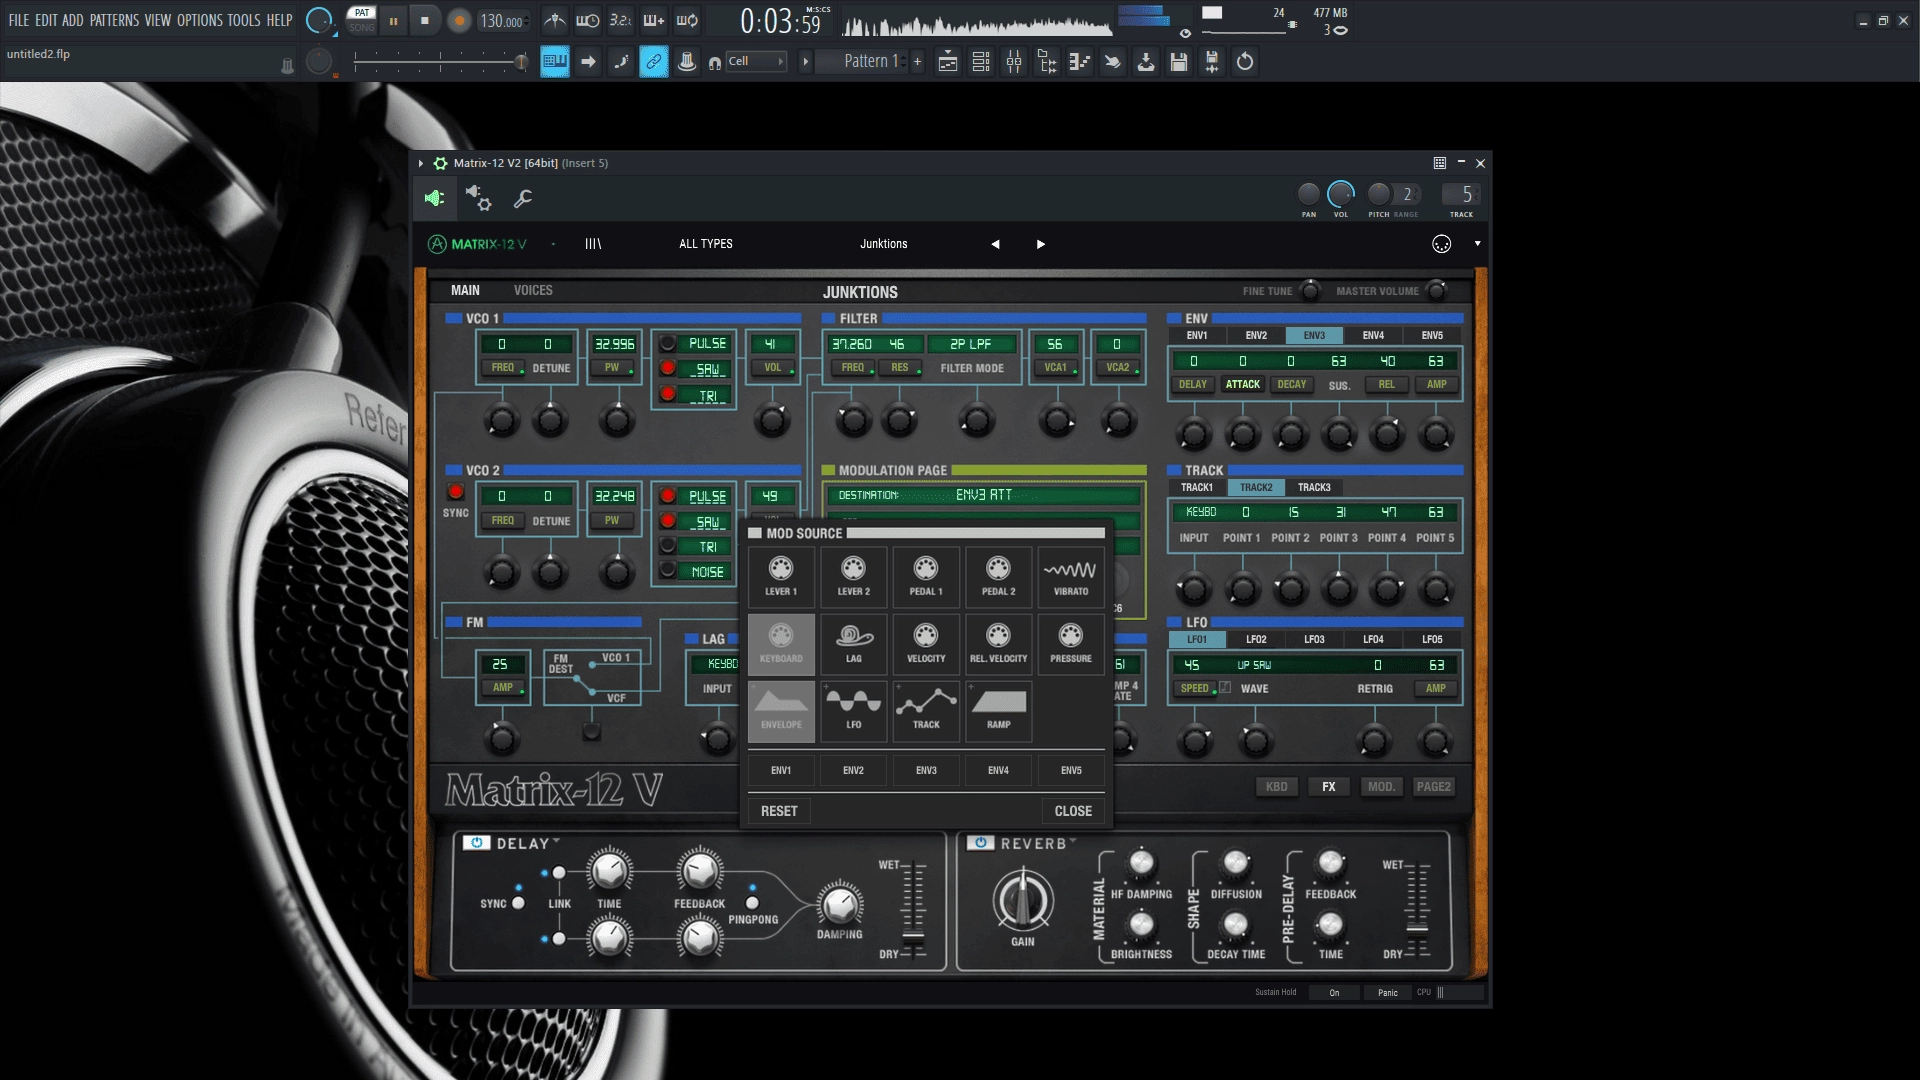Toggle Sustain Hold On button
This screenshot has height=1080, width=1920.
point(1334,993)
